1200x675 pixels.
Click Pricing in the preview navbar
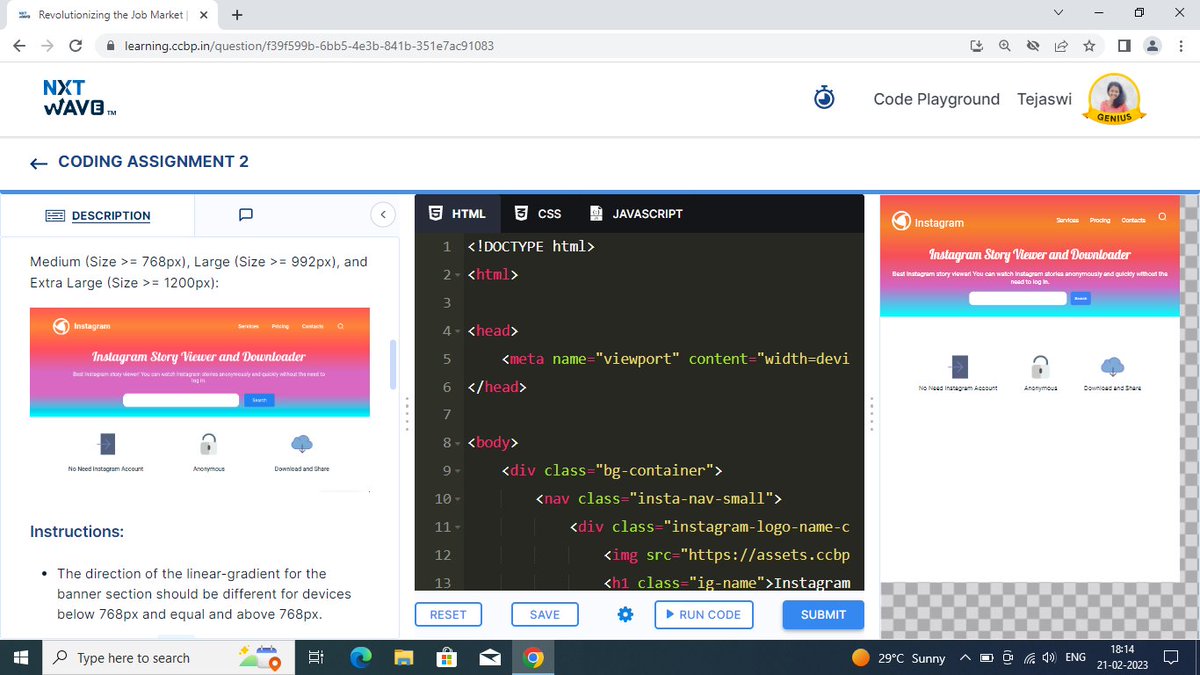(1100, 220)
